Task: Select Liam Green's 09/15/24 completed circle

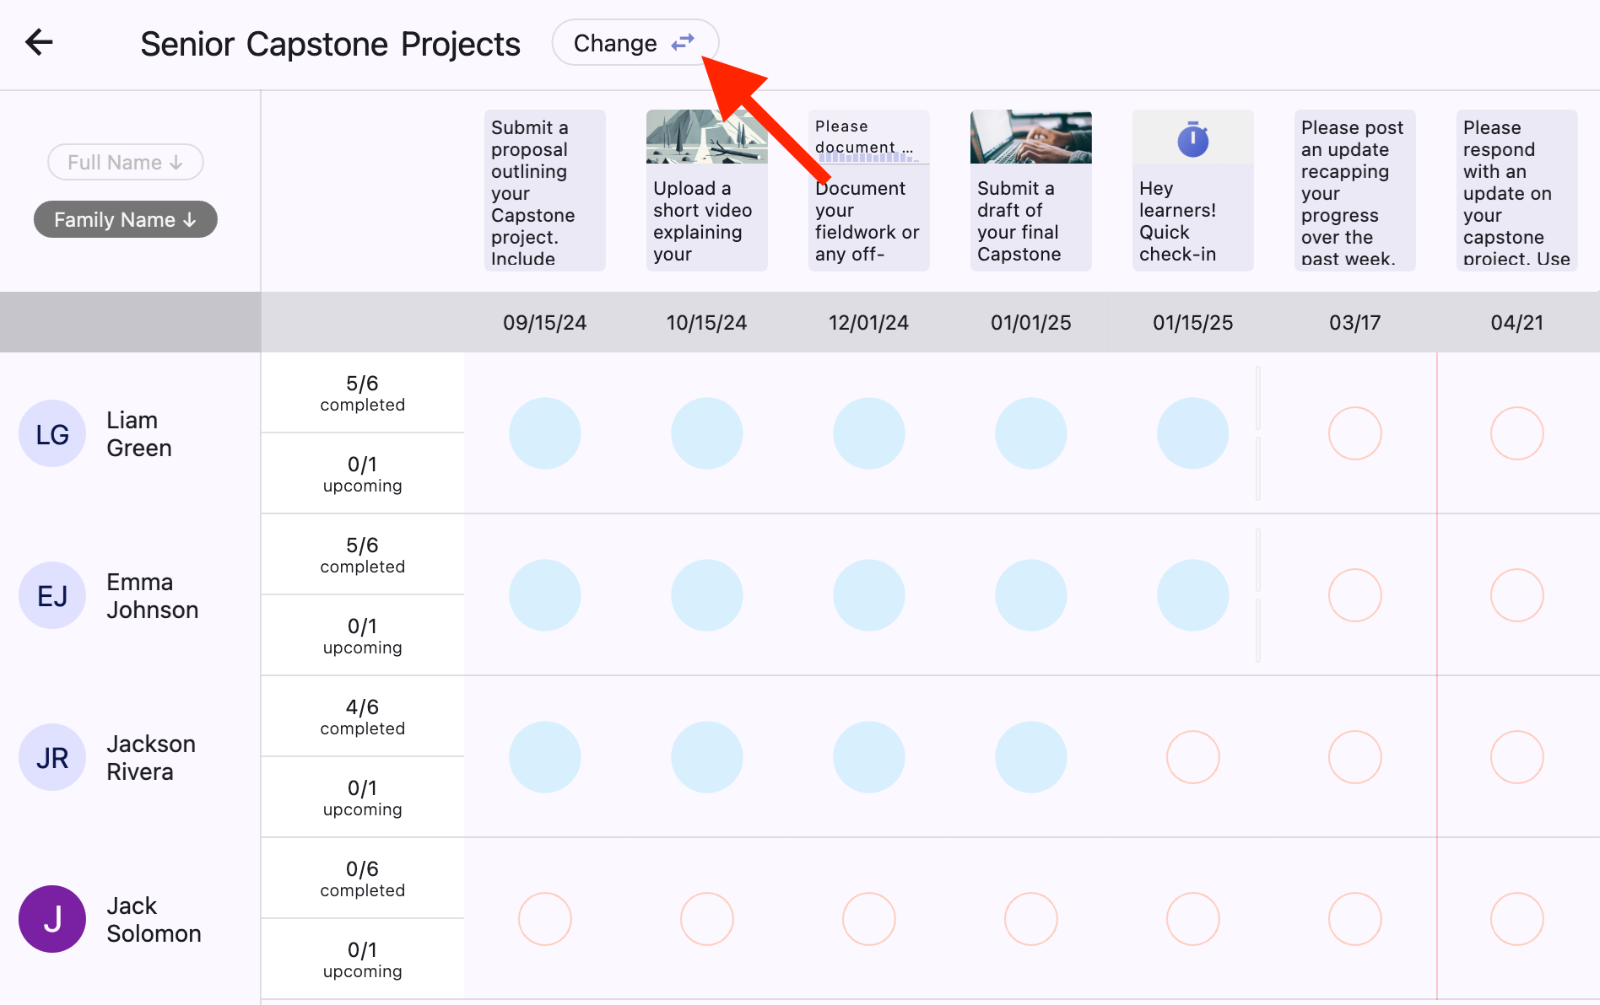Action: click(545, 434)
